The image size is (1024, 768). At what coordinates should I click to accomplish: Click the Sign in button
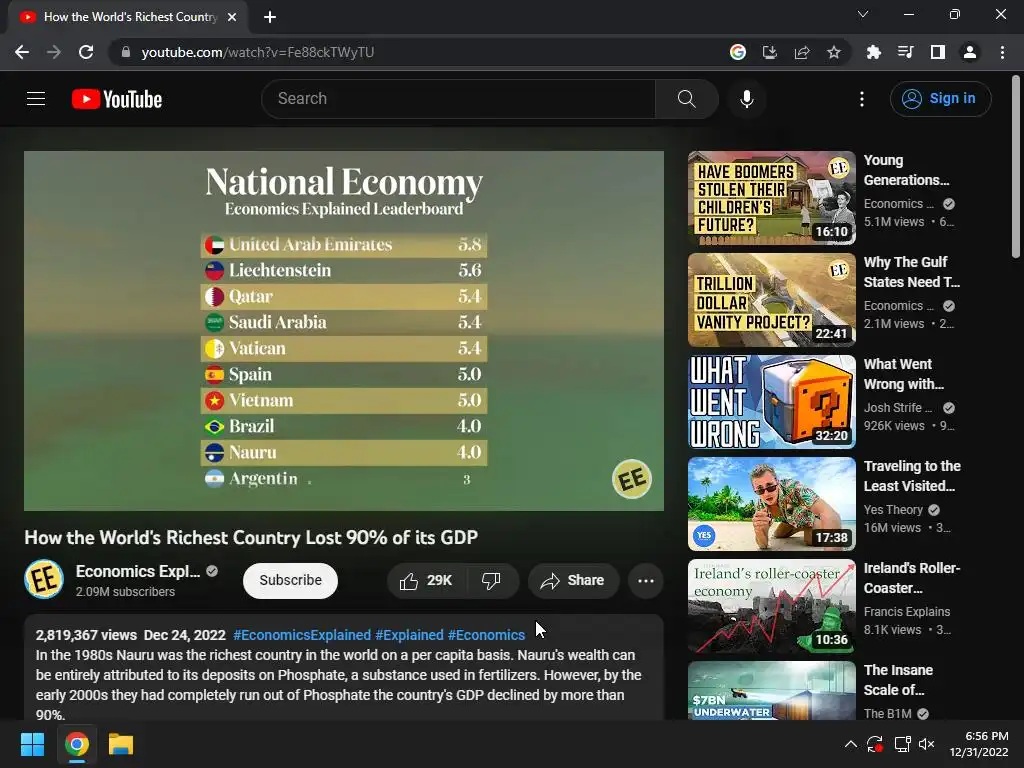[x=940, y=99]
